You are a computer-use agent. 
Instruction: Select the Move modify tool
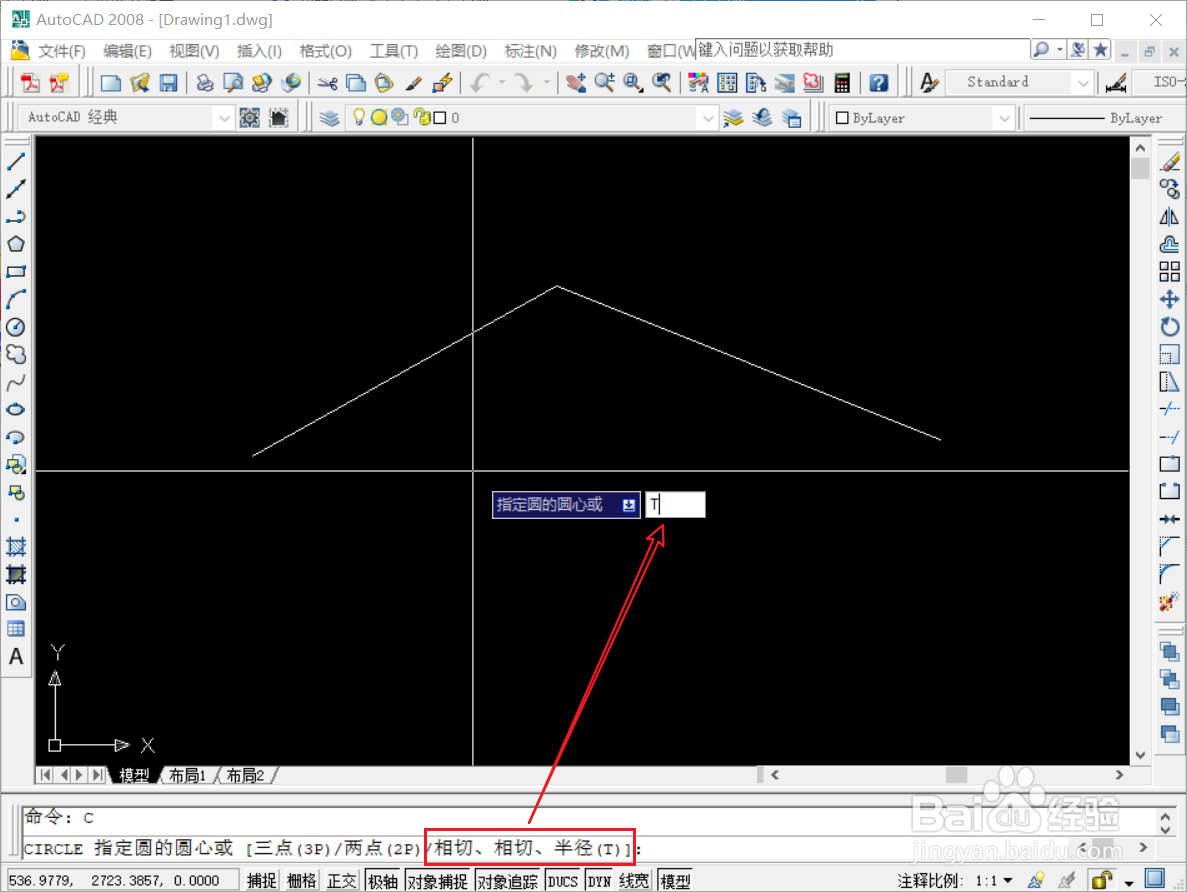point(1170,299)
